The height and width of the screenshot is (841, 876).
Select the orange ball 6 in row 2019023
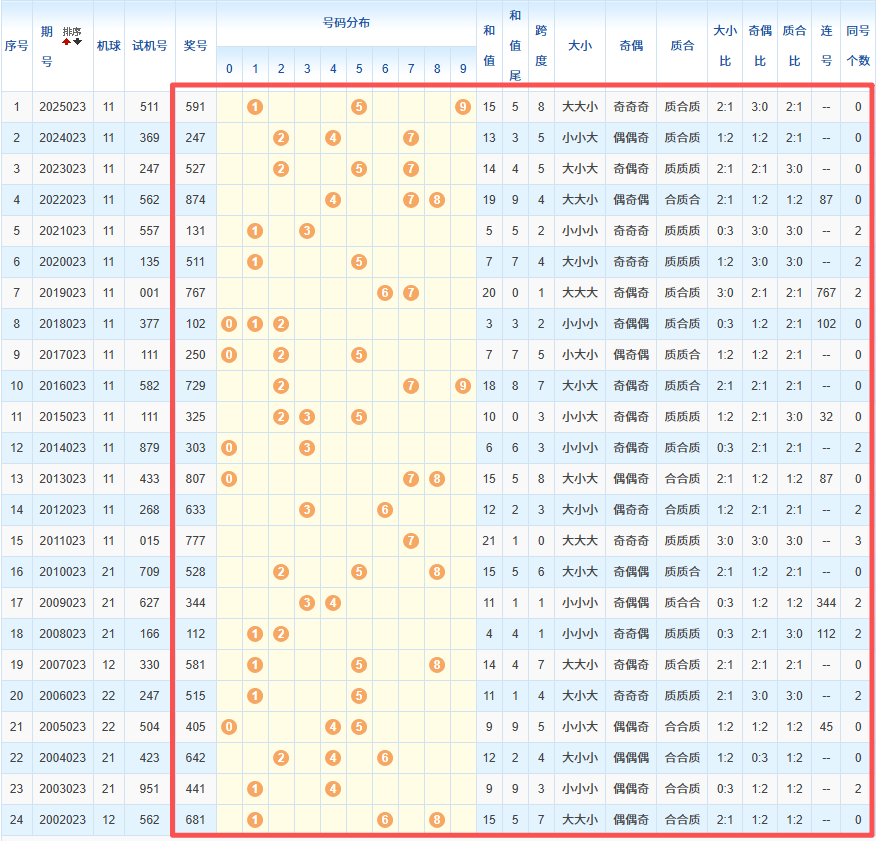385,293
